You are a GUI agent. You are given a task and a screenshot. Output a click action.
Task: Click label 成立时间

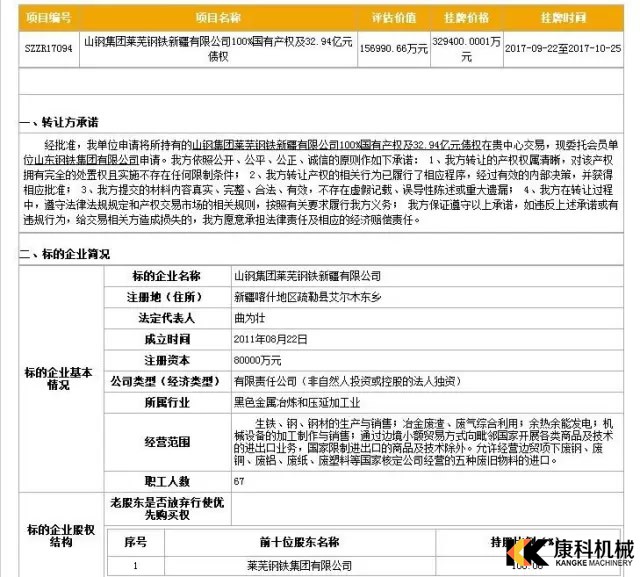pos(167,339)
